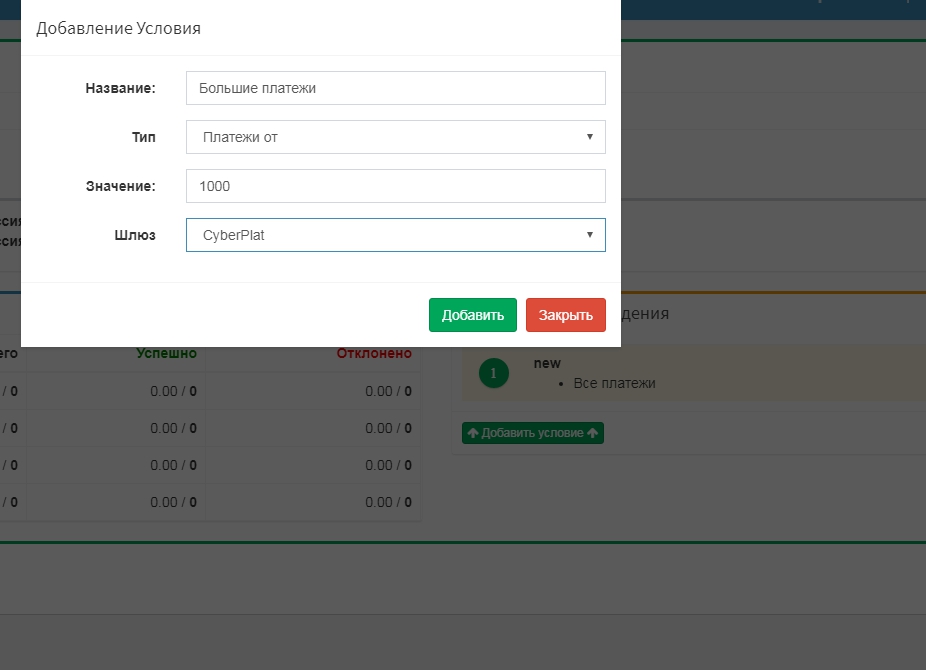Click the Успешно column header
The image size is (926, 670).
tap(166, 353)
